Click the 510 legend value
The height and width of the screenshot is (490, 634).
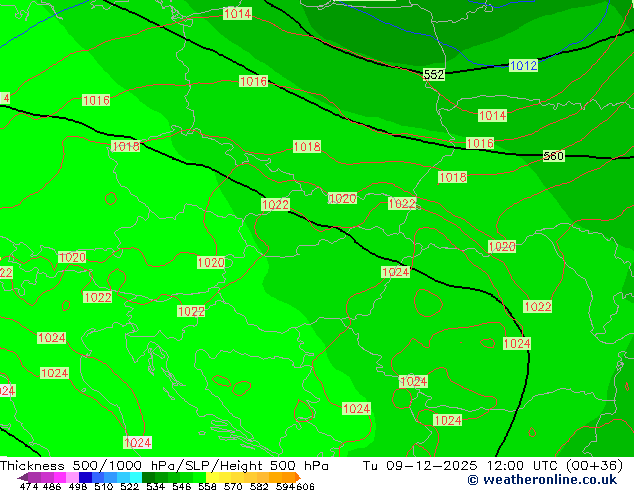click(104, 486)
